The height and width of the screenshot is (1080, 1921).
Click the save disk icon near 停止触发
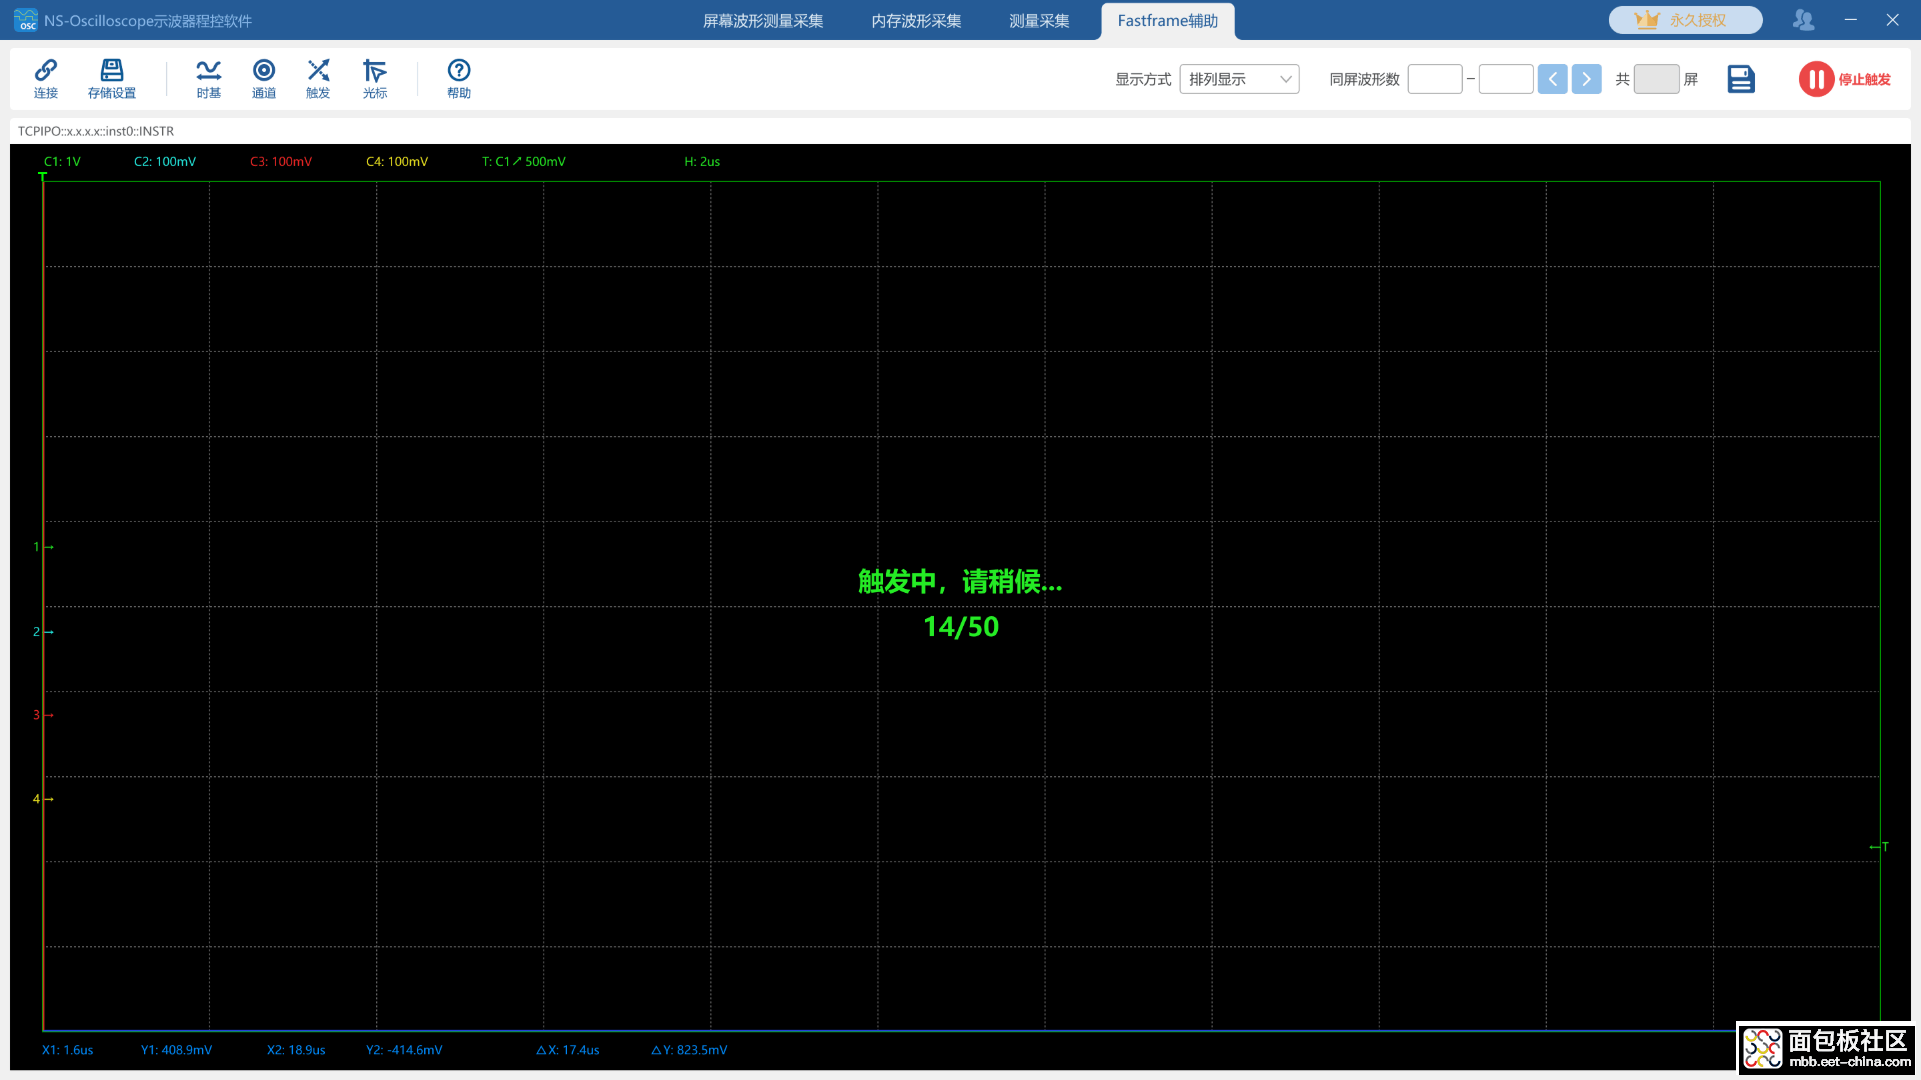click(x=1741, y=79)
